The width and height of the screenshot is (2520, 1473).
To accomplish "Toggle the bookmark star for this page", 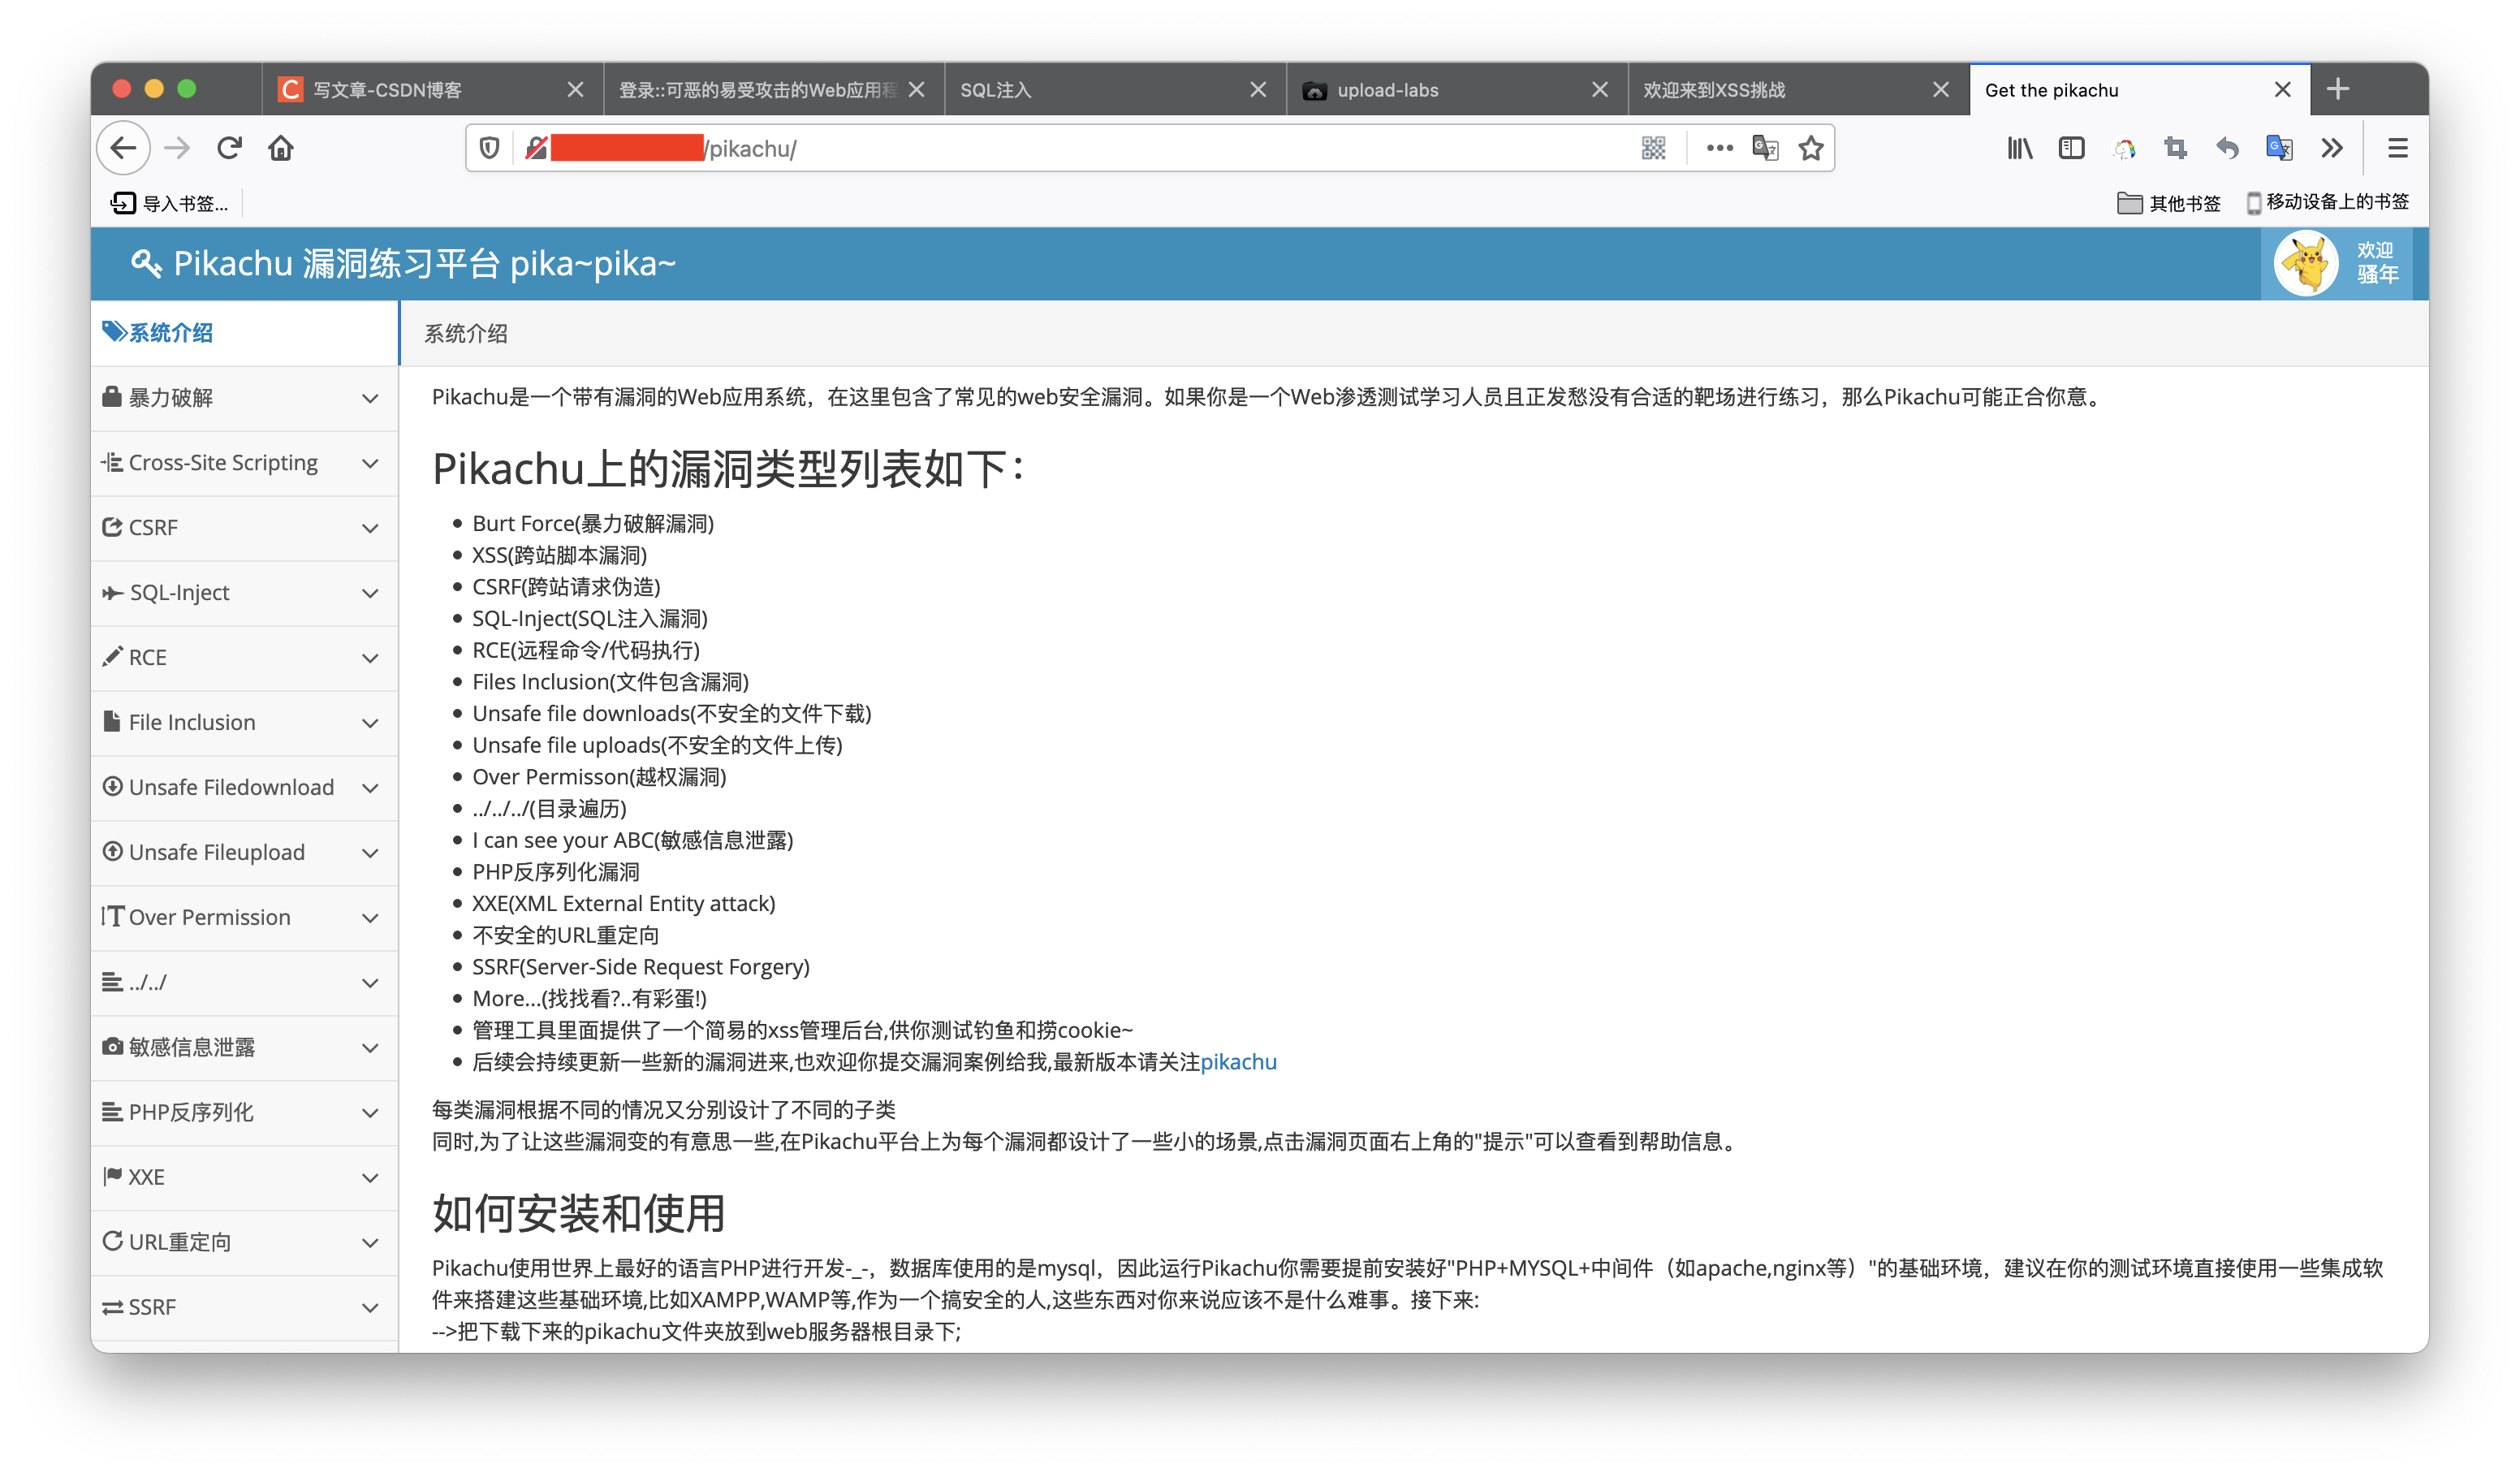I will click(x=1811, y=148).
